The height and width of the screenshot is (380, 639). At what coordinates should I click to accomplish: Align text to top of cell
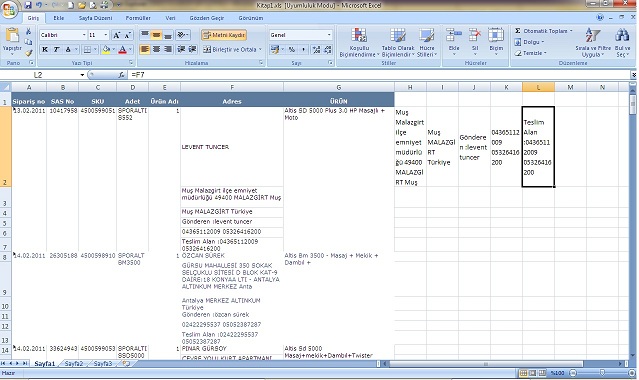click(x=145, y=35)
